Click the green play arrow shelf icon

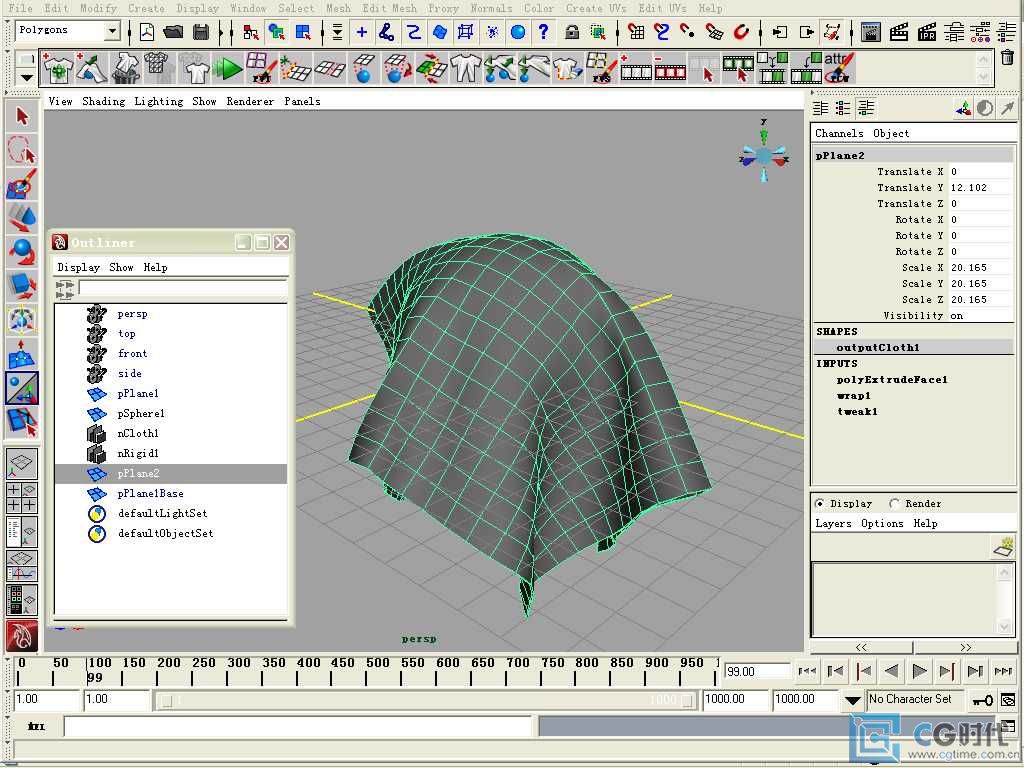(x=227, y=69)
